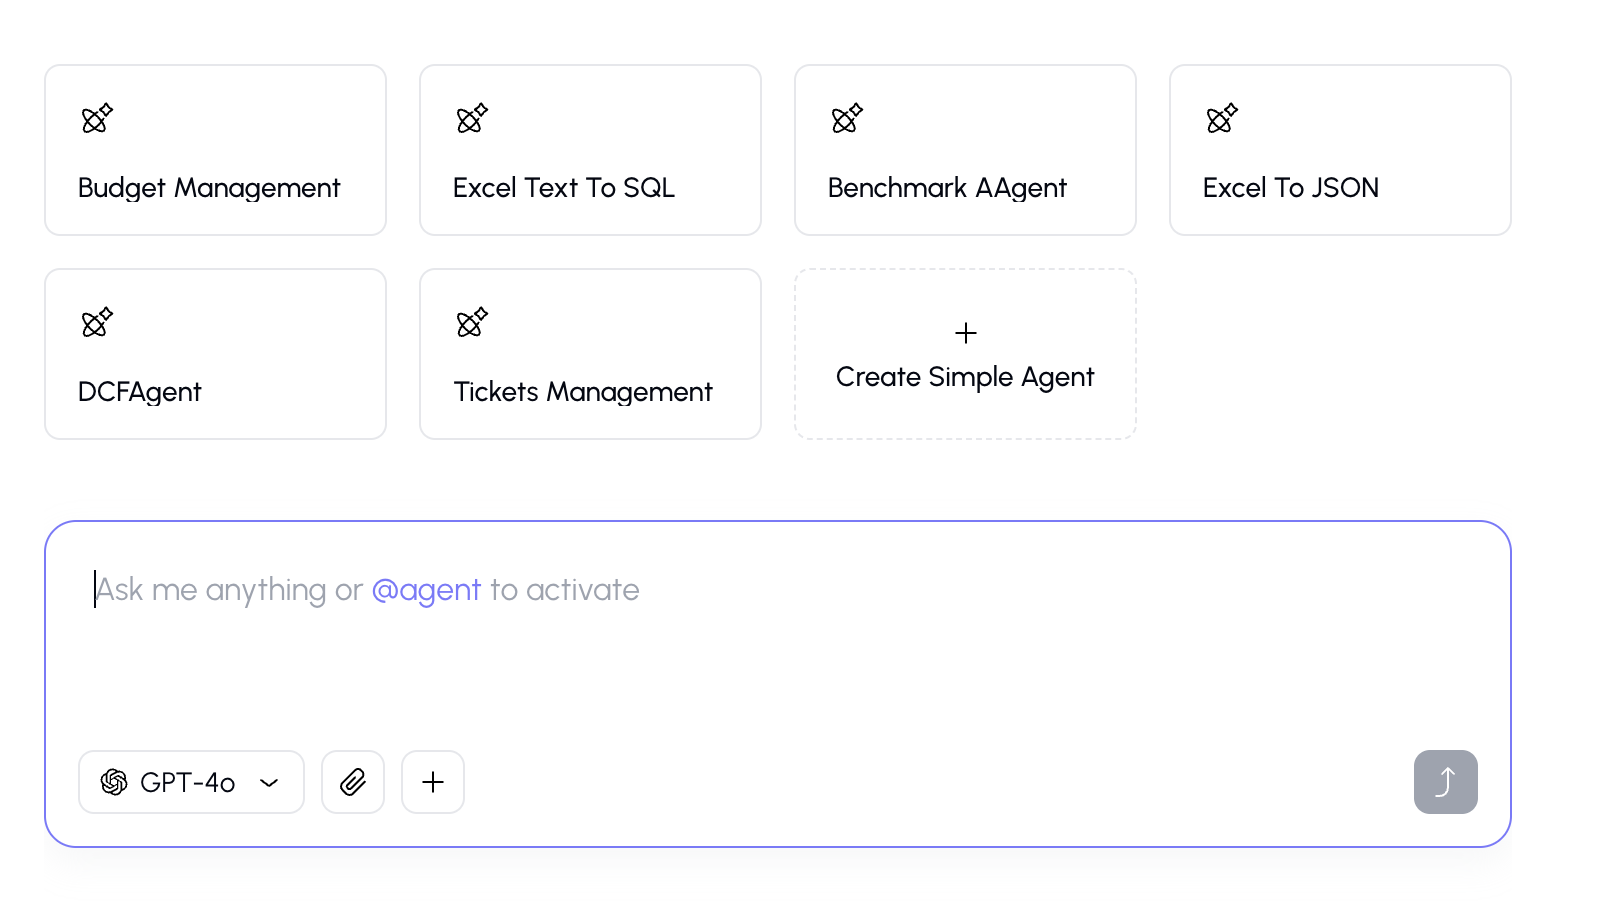
Task: Click the Budget Management agent icon
Action: 97,119
